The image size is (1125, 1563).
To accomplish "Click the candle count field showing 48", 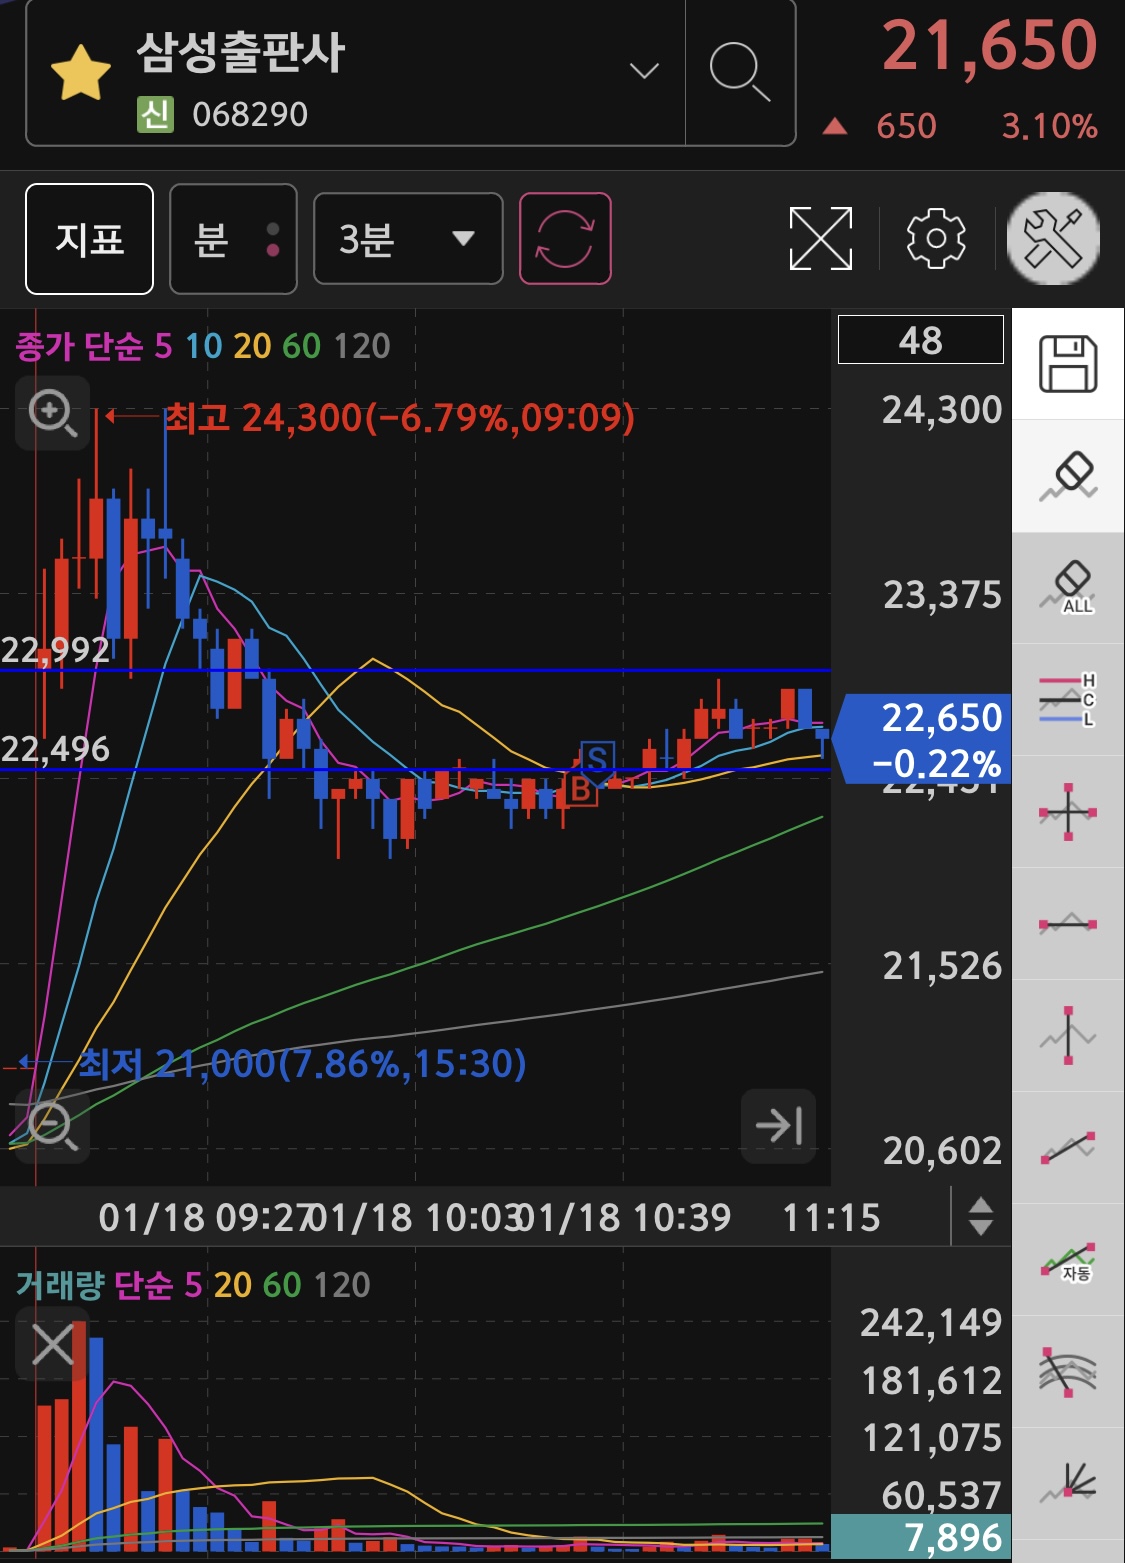I will (920, 340).
